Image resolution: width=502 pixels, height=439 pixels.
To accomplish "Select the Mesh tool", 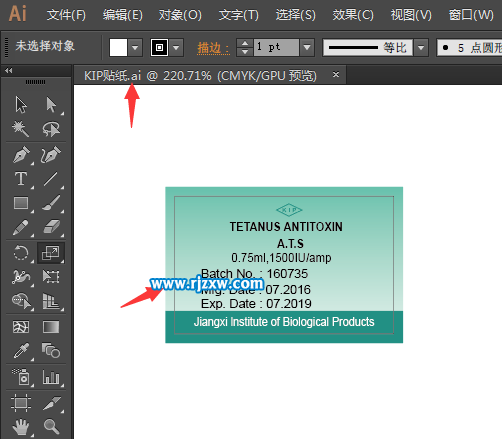I will pos(21,327).
